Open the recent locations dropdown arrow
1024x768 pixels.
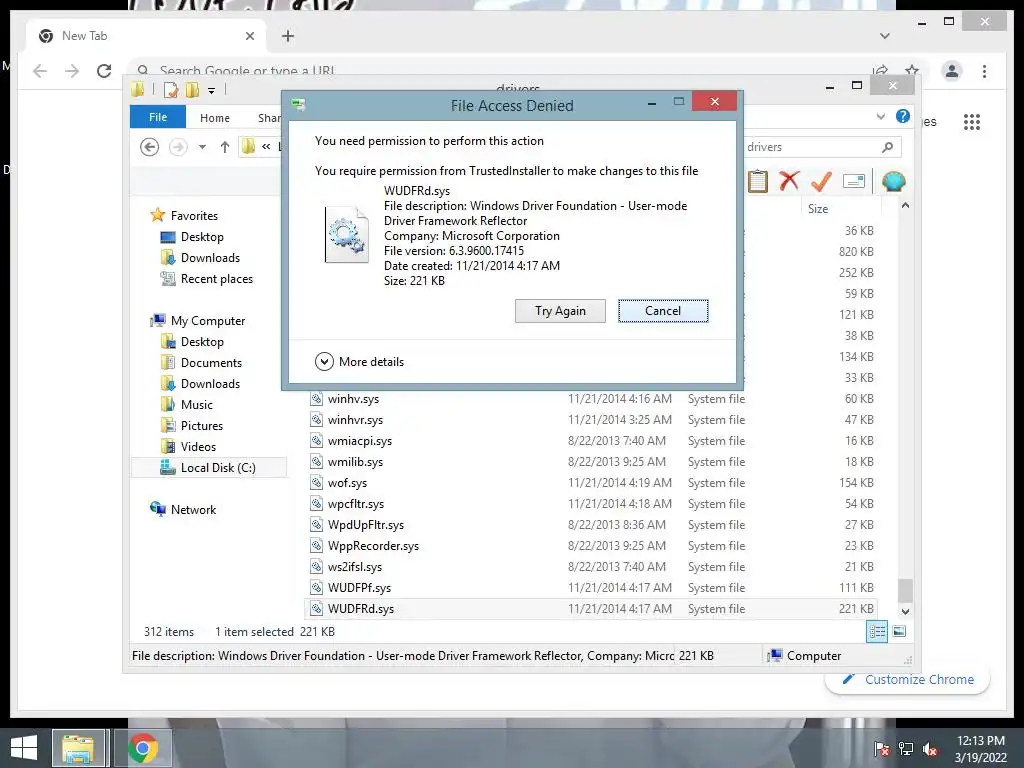(x=202, y=147)
